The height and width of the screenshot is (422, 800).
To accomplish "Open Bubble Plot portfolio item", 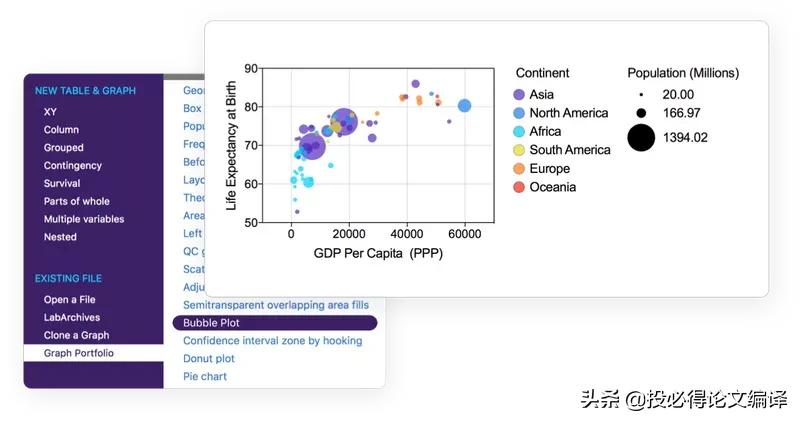I will click(x=211, y=323).
